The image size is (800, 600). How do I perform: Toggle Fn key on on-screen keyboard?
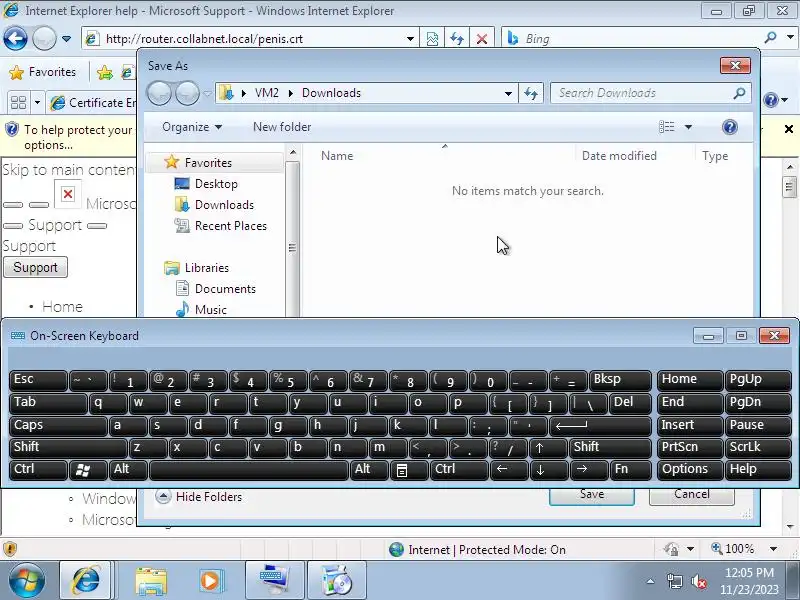tap(631, 470)
